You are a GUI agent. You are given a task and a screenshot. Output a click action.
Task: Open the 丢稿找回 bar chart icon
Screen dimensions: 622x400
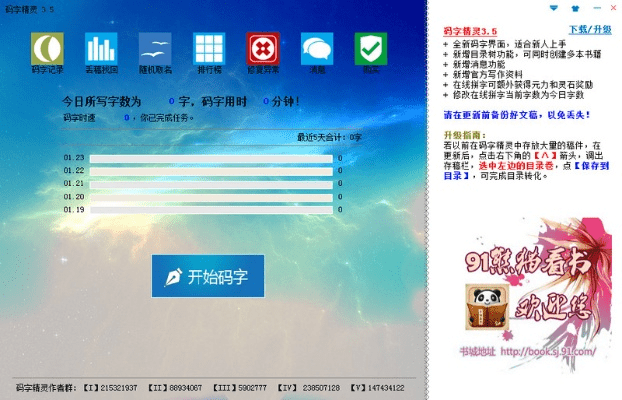101,49
